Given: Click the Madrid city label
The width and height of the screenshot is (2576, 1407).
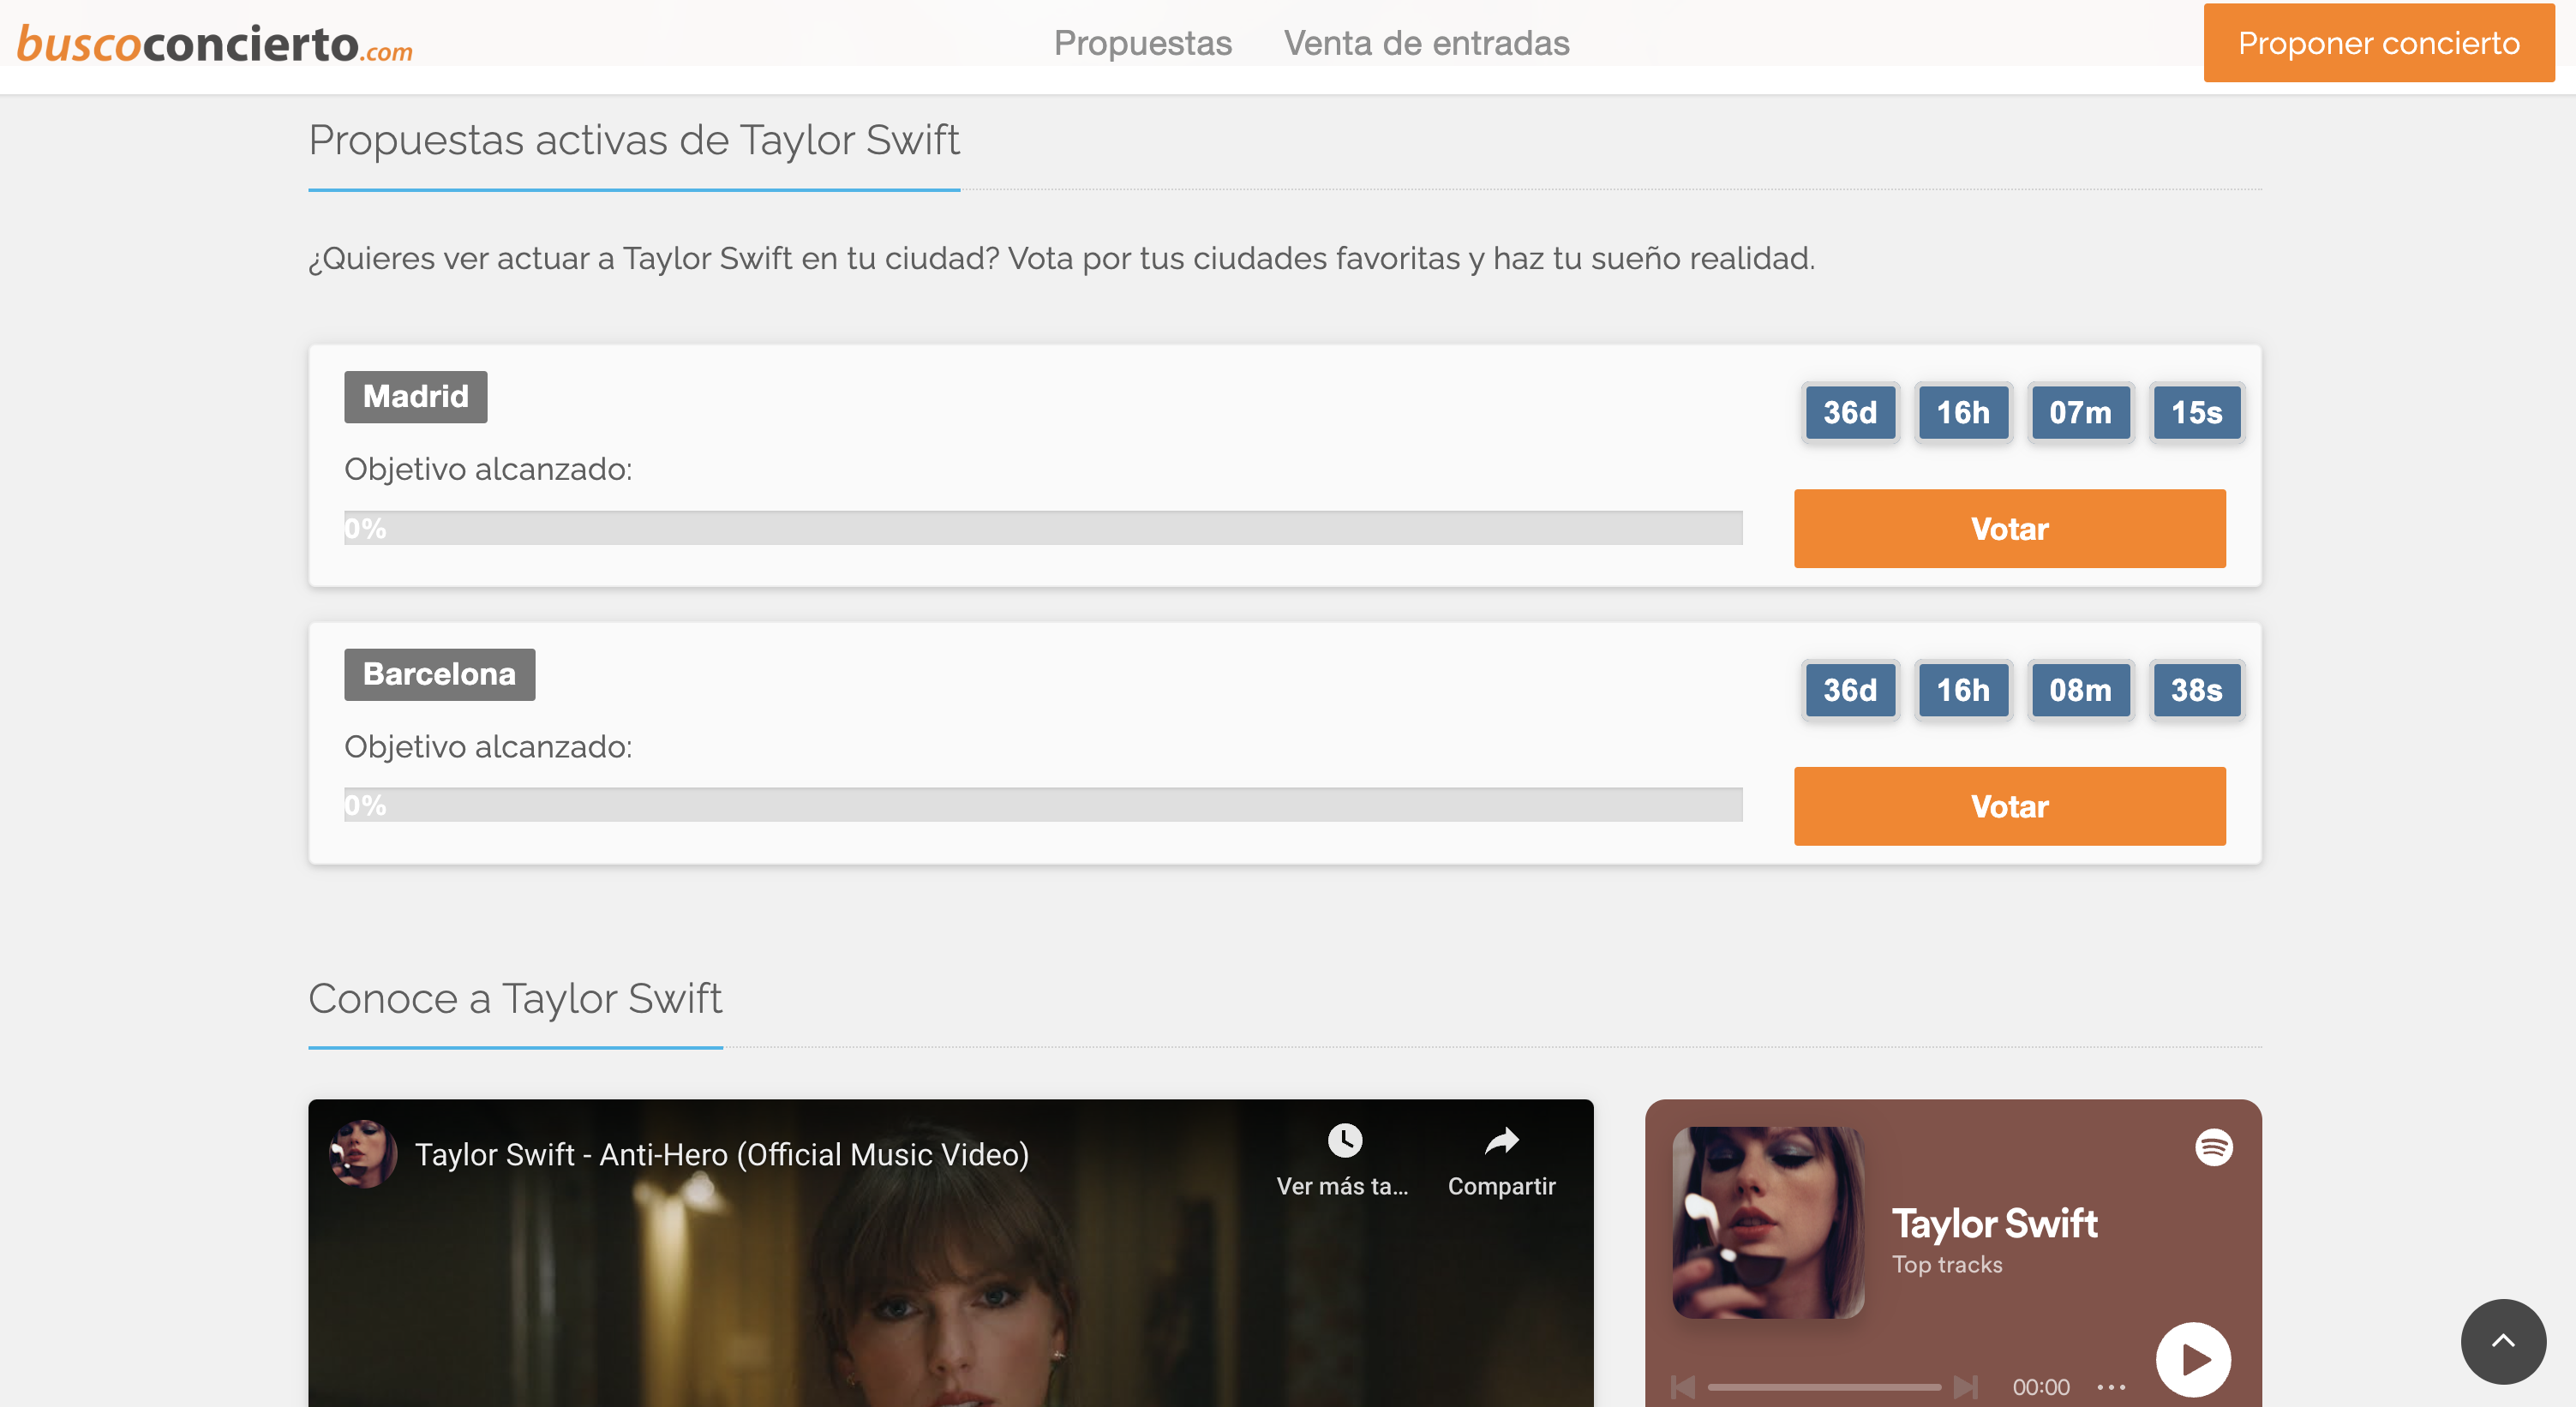Looking at the screenshot, I should tap(415, 397).
